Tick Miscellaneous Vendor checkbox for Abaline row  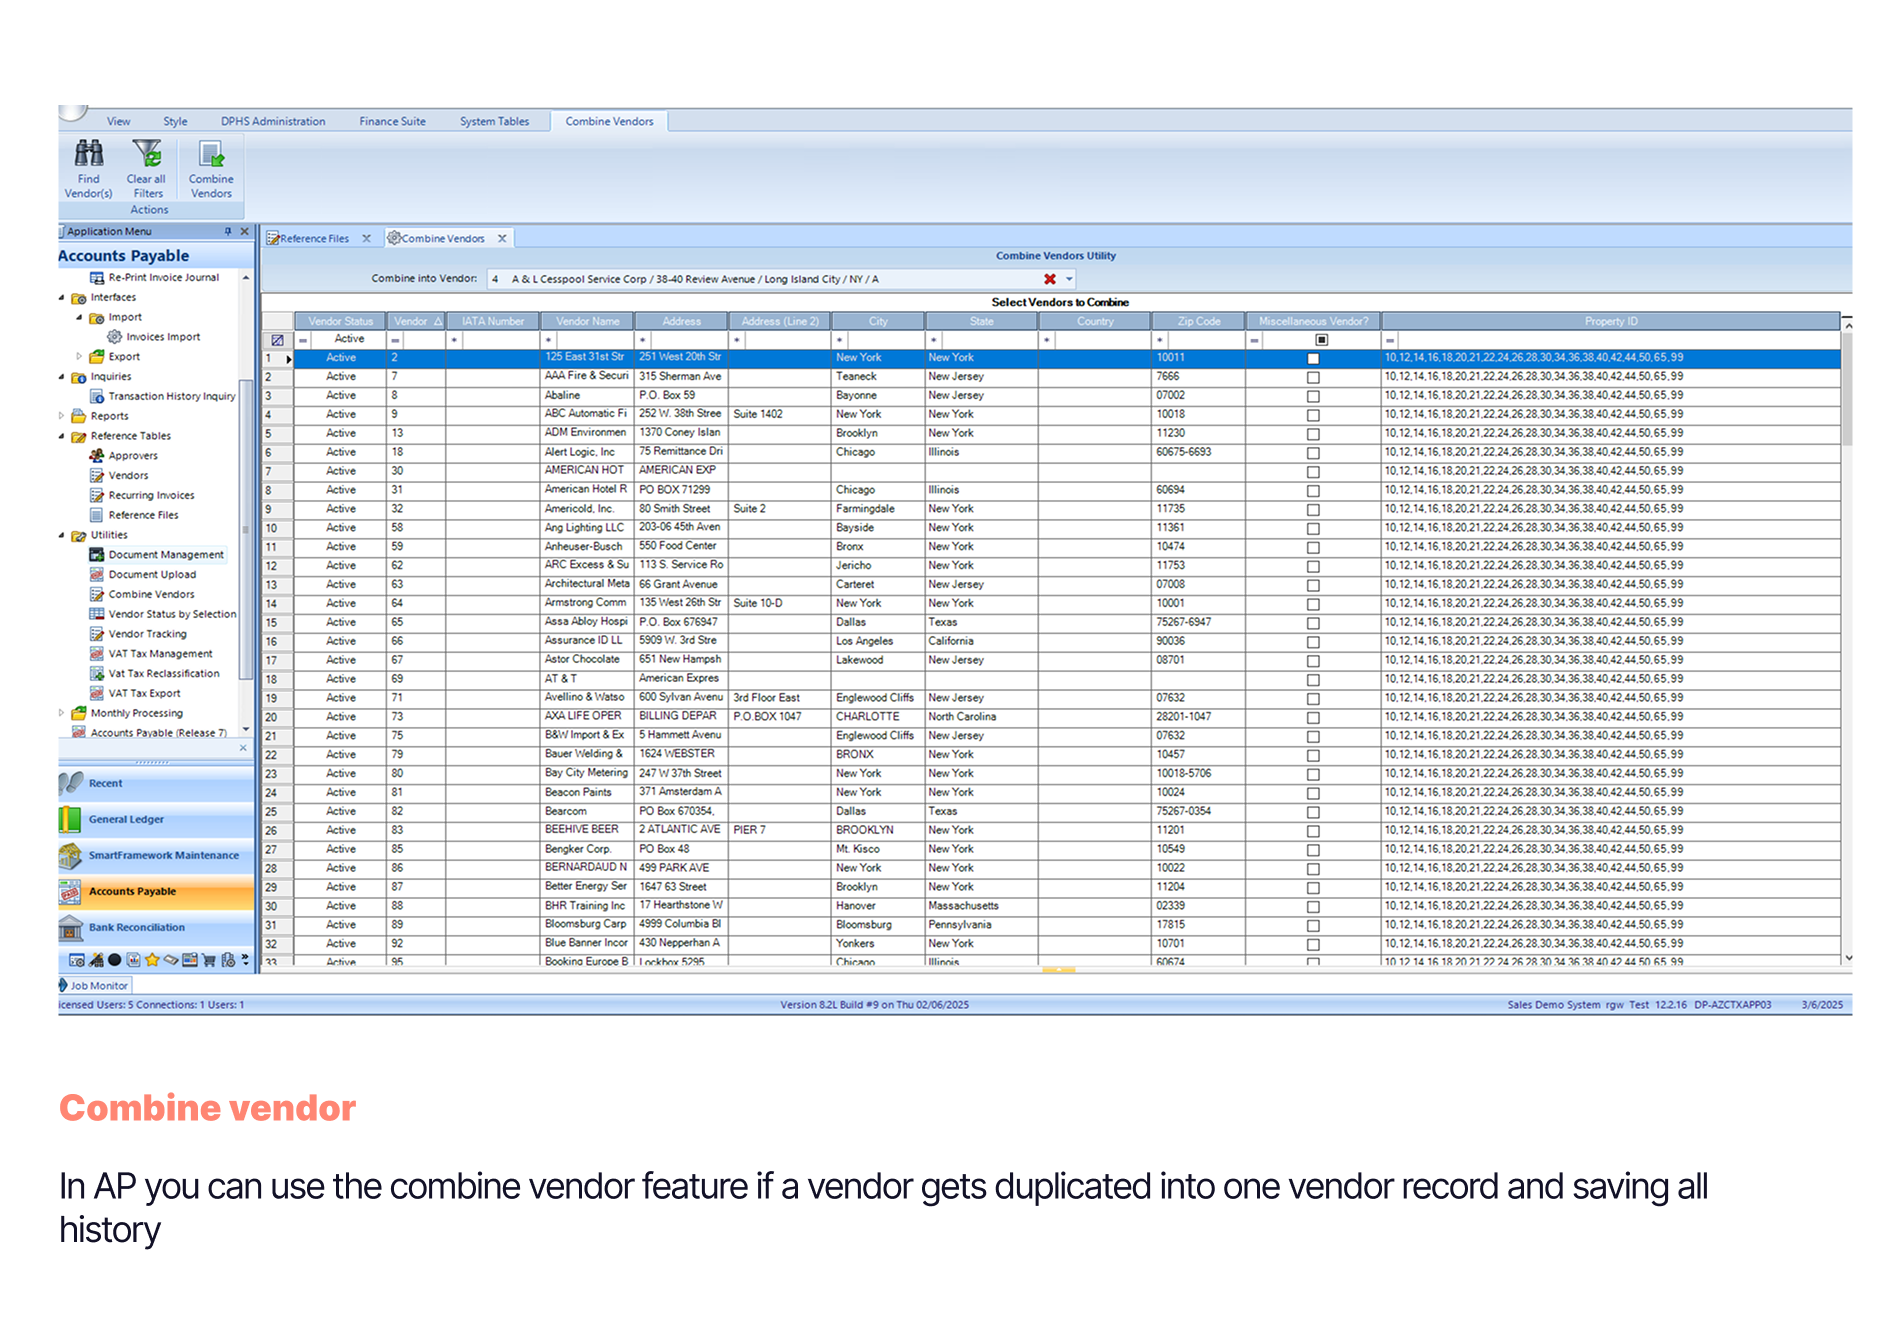coord(1313,396)
